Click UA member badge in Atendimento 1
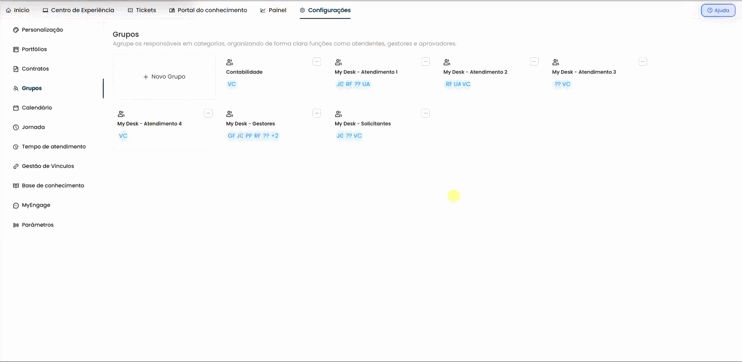742x362 pixels. click(366, 84)
